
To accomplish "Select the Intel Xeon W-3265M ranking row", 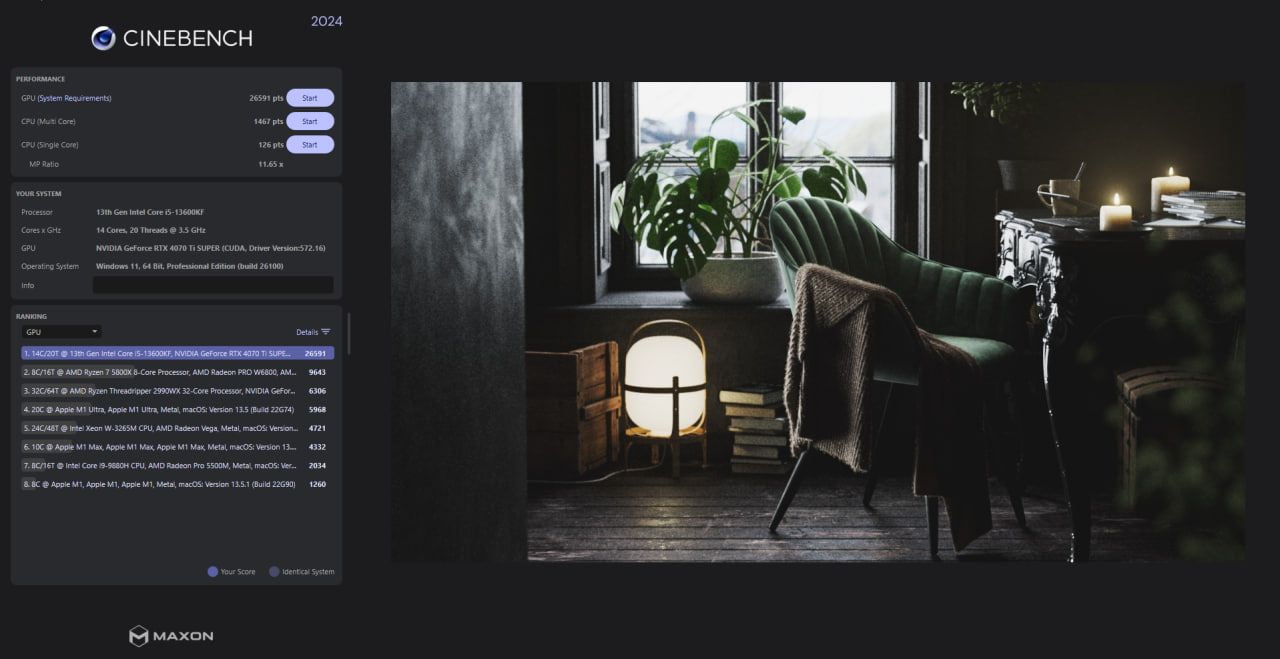I will coord(178,428).
